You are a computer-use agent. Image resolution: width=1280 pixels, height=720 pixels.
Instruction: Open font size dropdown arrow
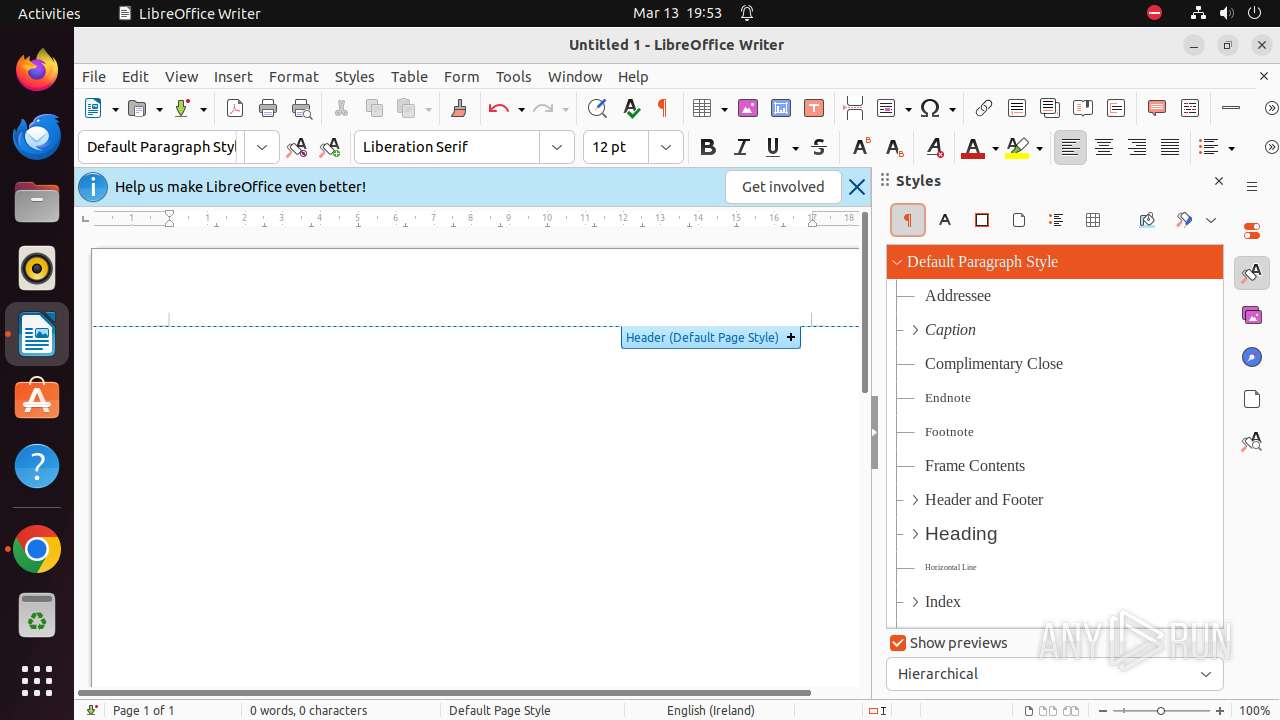(666, 147)
